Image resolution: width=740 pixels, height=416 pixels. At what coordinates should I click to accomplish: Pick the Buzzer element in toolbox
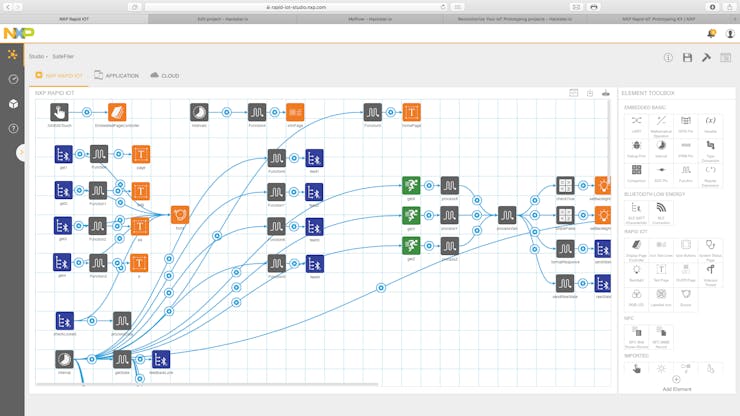686,298
